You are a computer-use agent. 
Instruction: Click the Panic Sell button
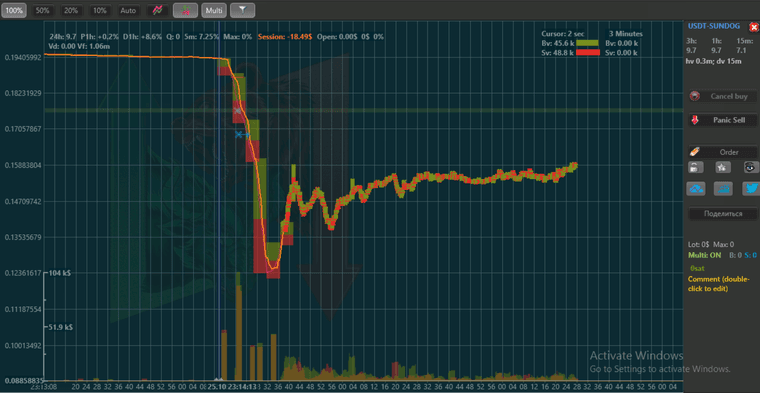(723, 120)
